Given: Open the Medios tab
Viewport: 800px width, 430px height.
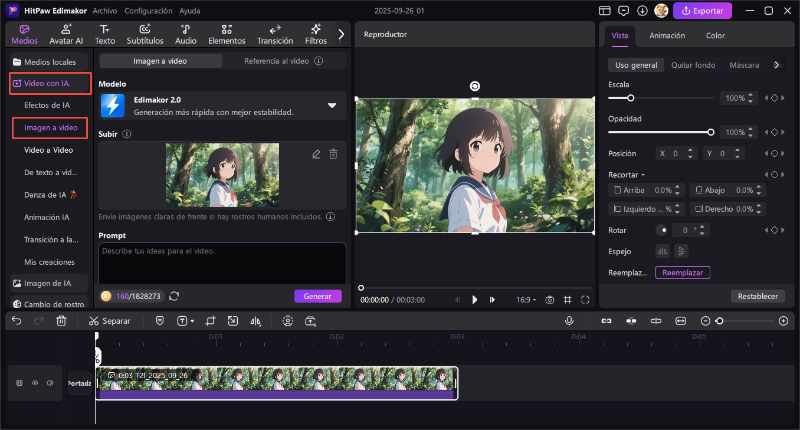Looking at the screenshot, I should point(24,35).
